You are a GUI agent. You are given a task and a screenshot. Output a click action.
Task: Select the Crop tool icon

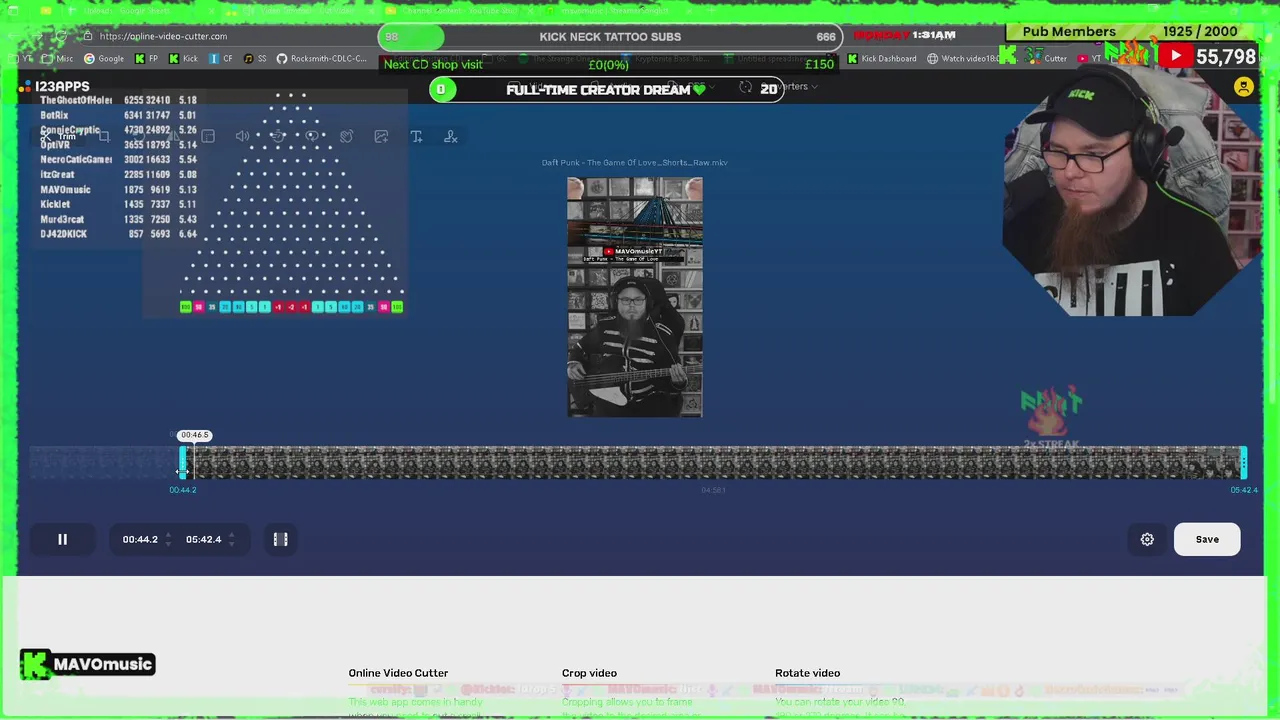(x=104, y=136)
